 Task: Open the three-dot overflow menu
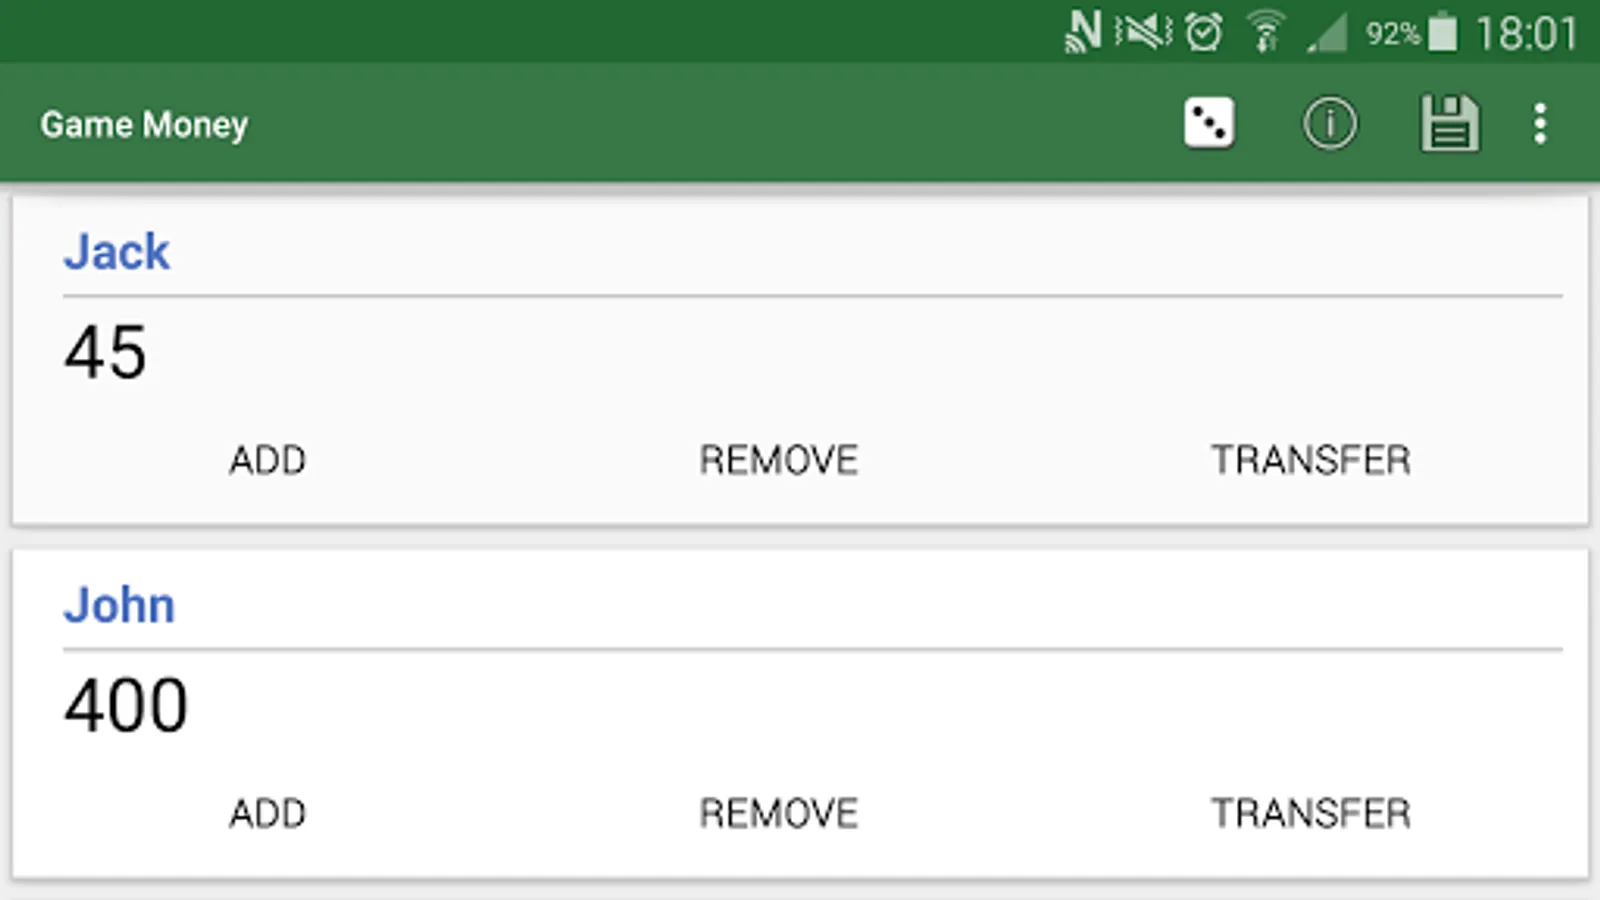coord(1540,124)
